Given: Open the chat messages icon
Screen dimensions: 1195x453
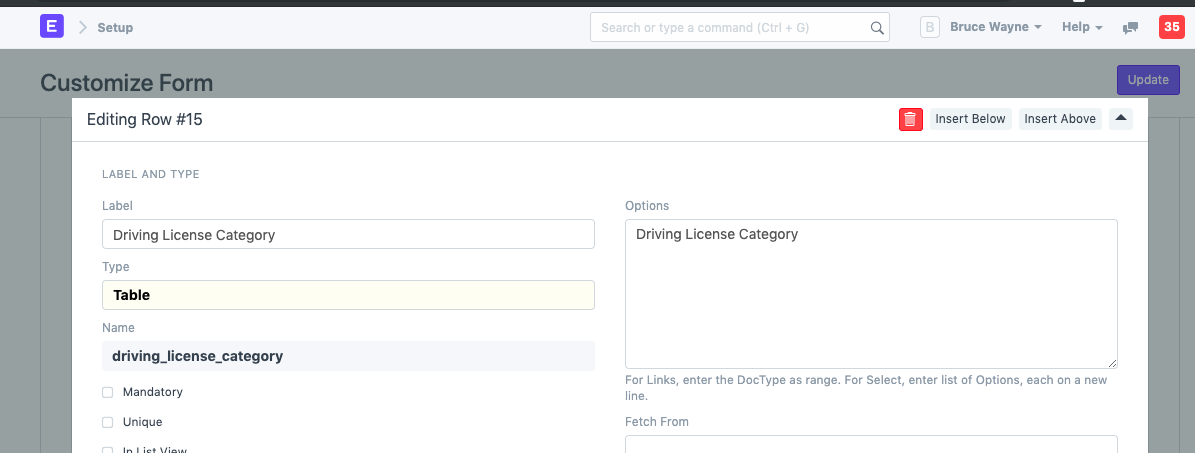Looking at the screenshot, I should [x=1131, y=28].
